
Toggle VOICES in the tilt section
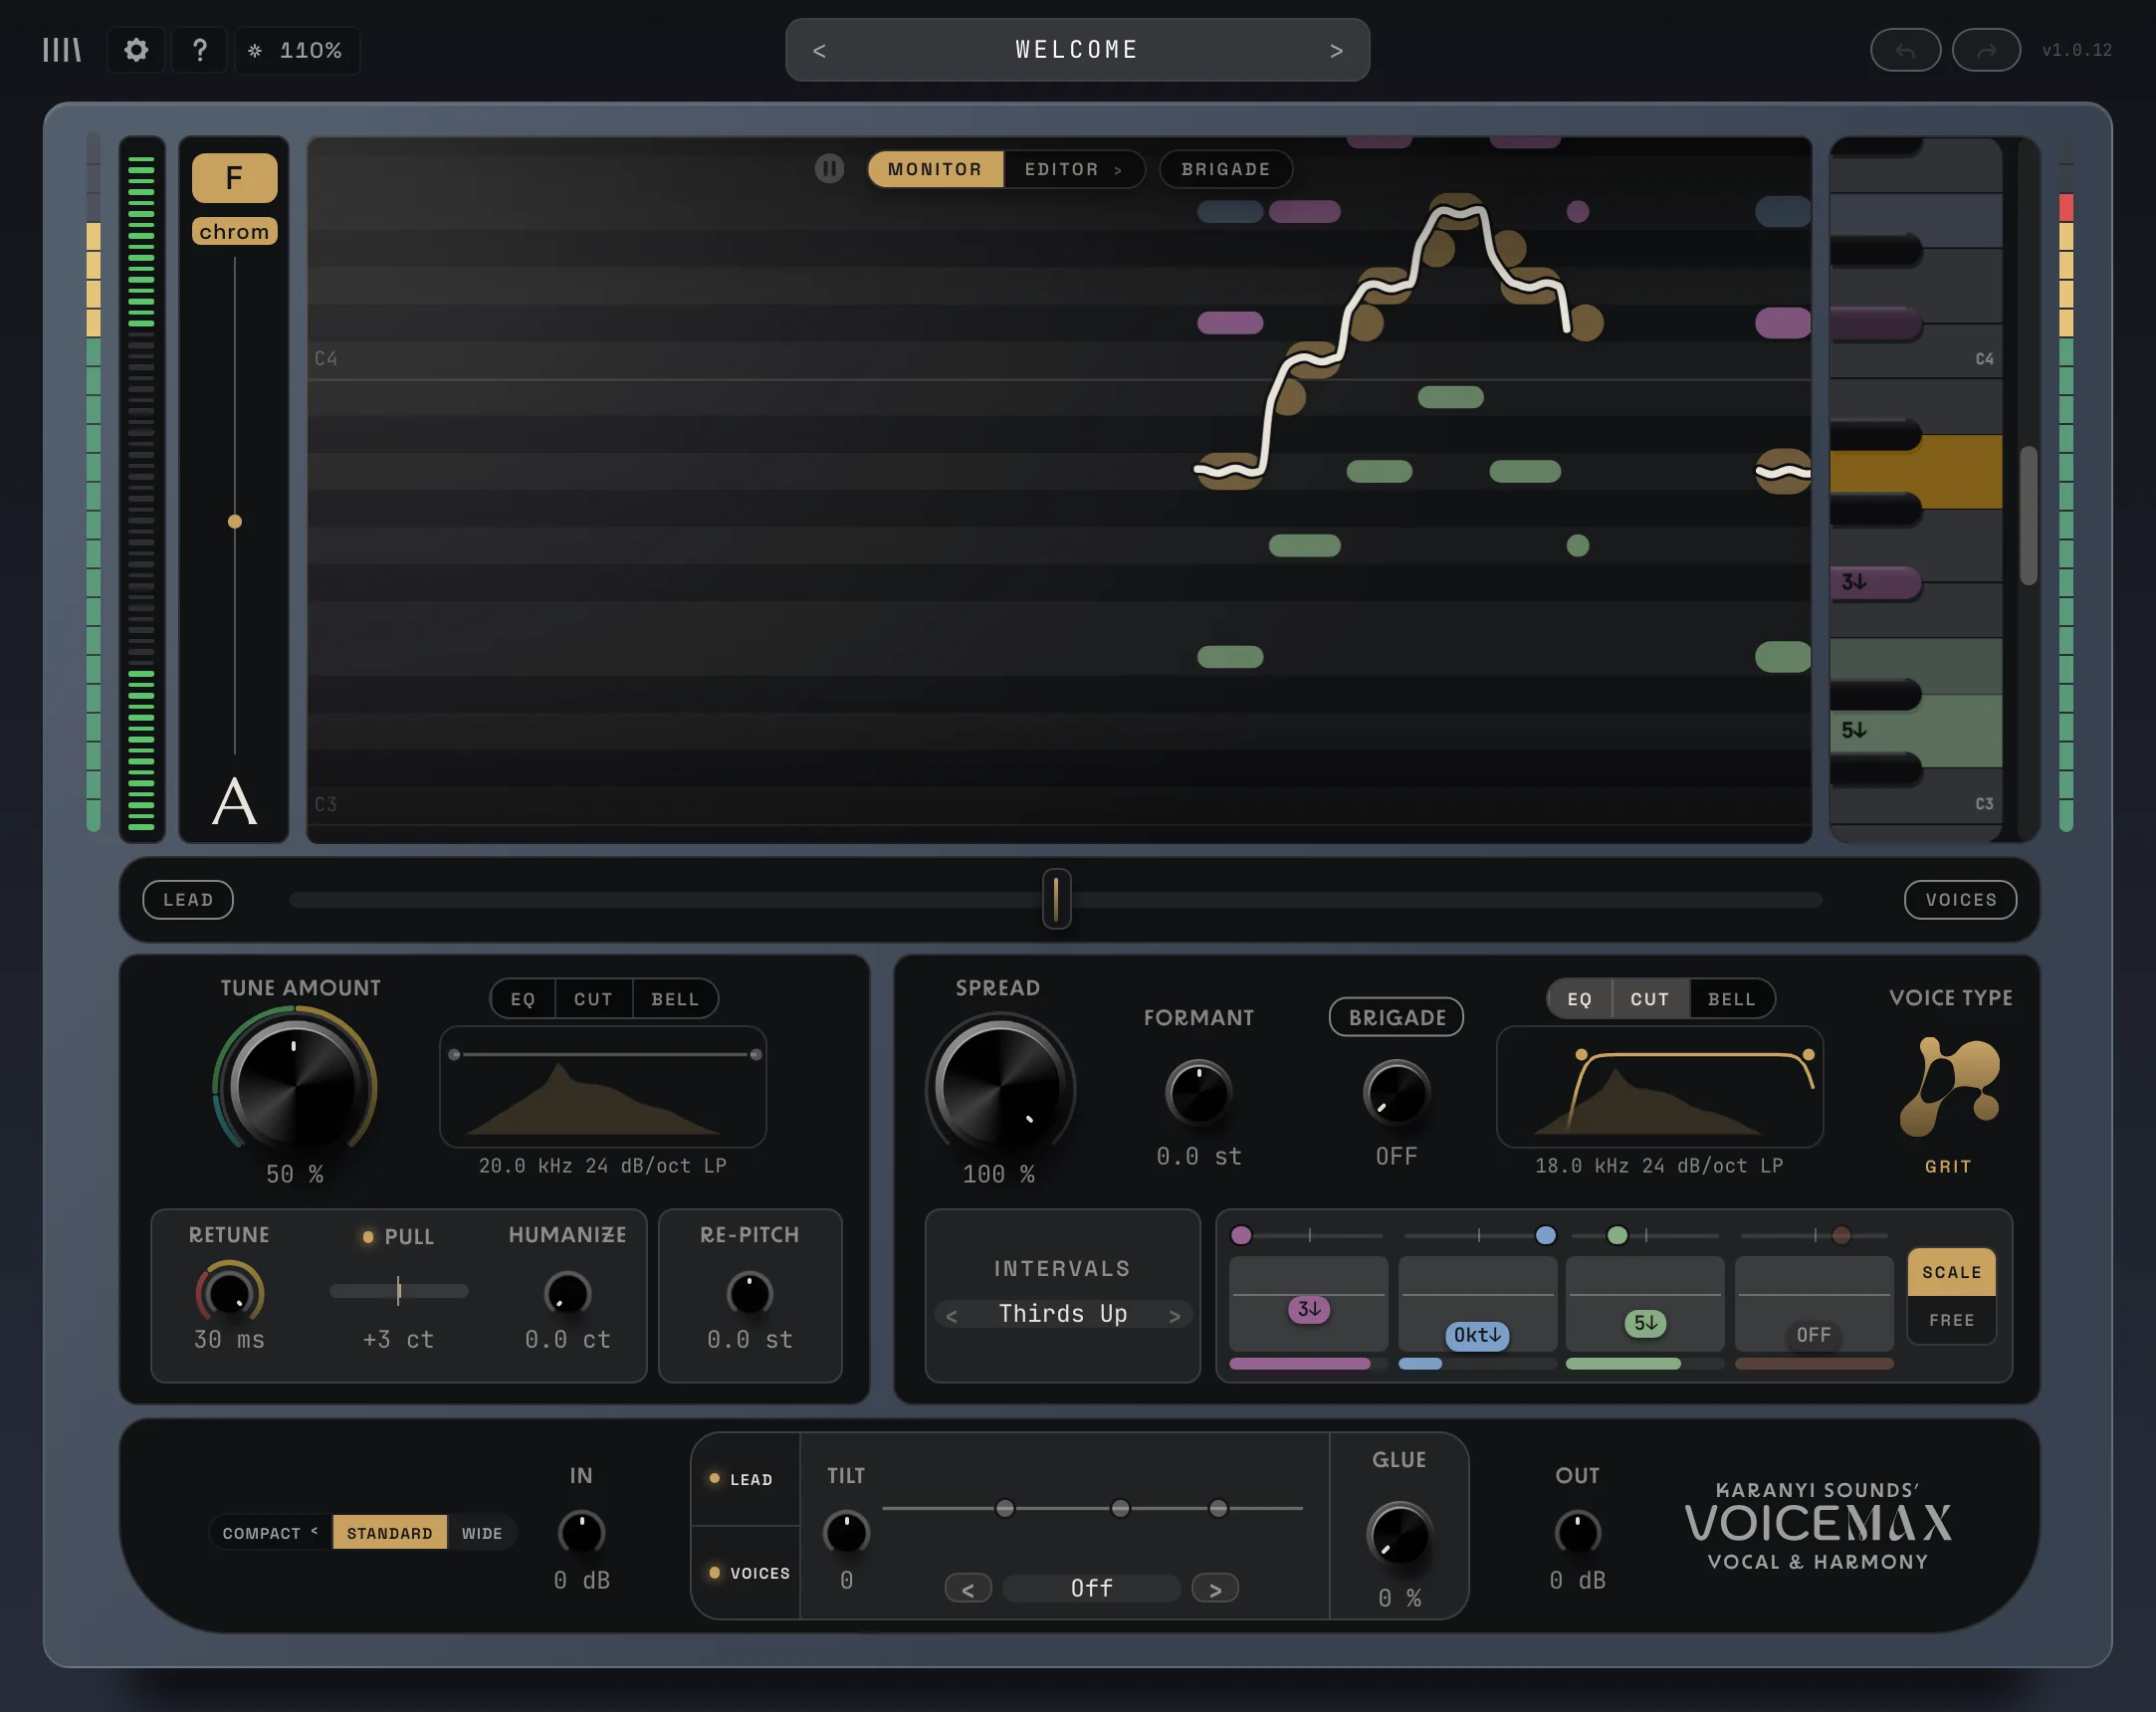pos(745,1573)
